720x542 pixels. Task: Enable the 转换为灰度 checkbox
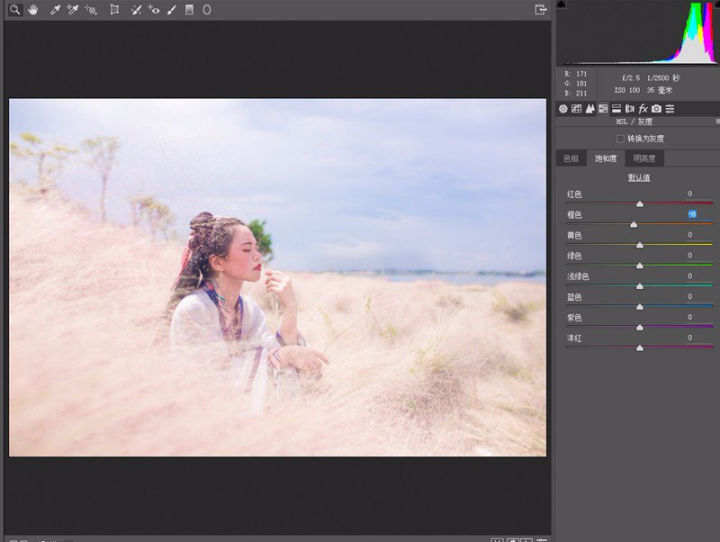620,138
